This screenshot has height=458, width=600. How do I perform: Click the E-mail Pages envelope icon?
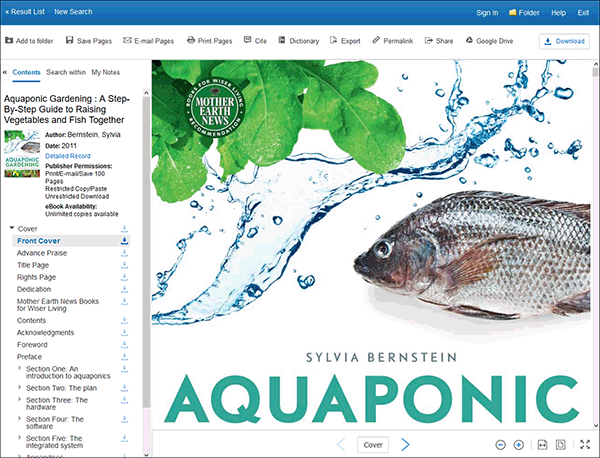127,40
